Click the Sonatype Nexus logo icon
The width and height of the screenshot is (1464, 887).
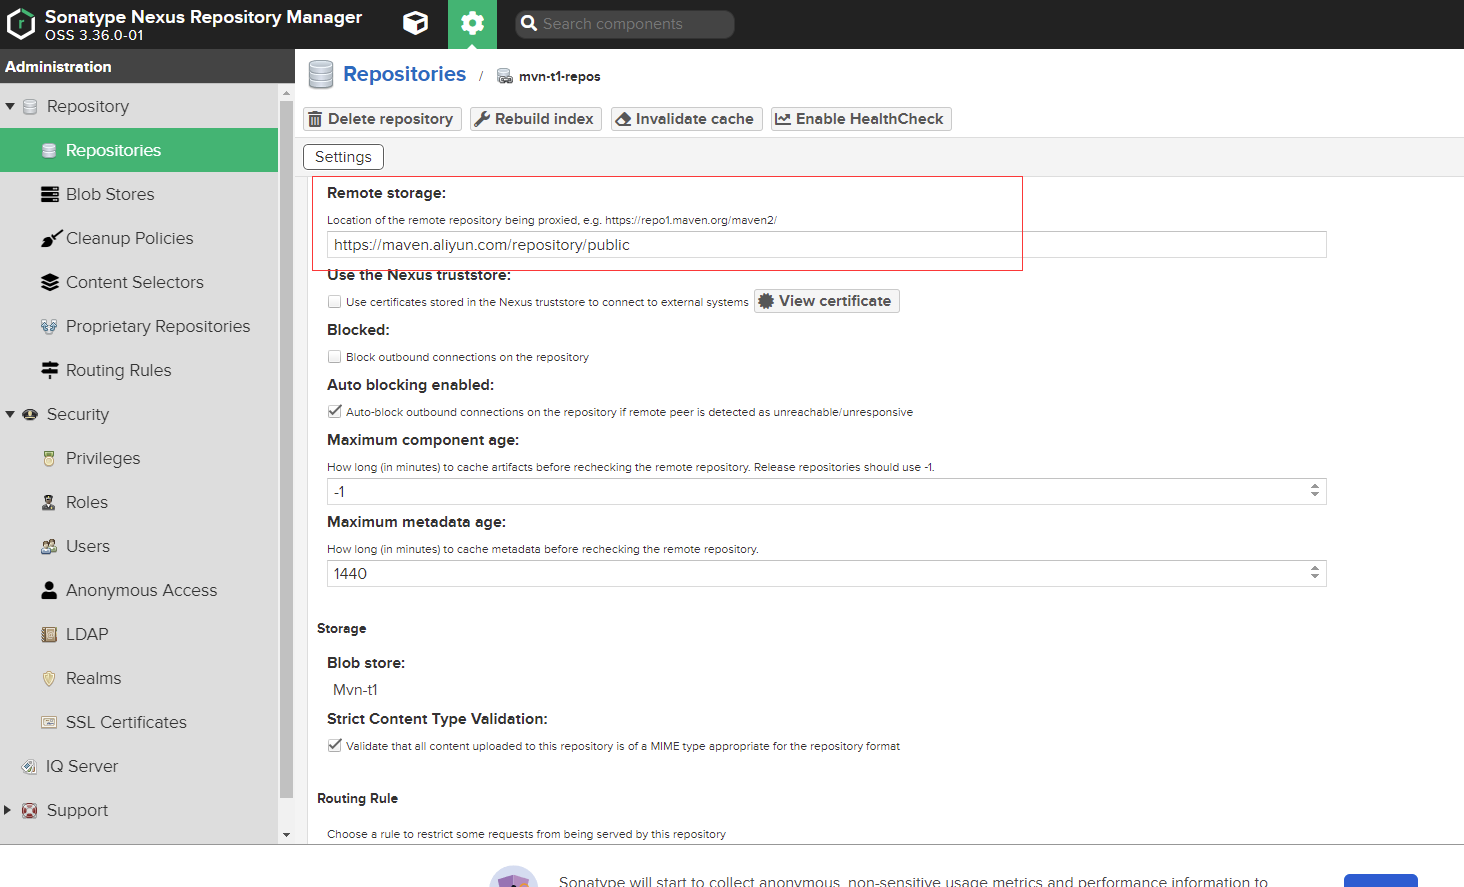[21, 24]
